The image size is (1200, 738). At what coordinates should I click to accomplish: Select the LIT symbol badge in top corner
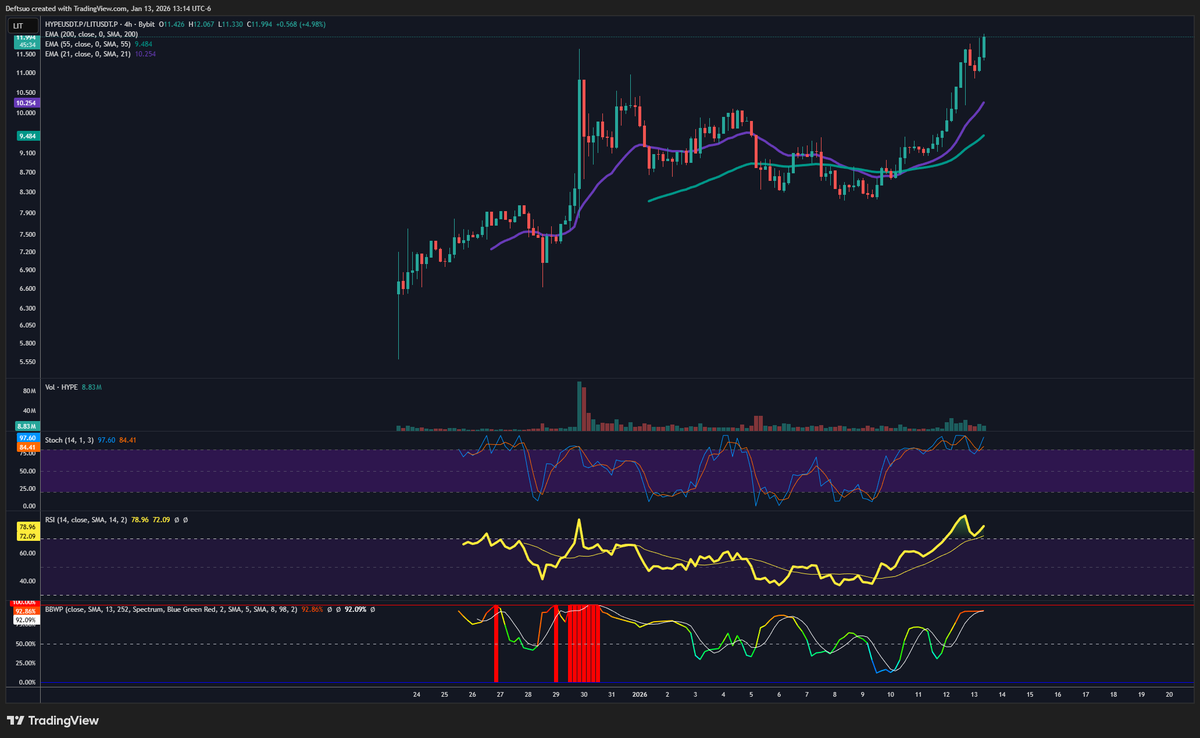point(22,23)
